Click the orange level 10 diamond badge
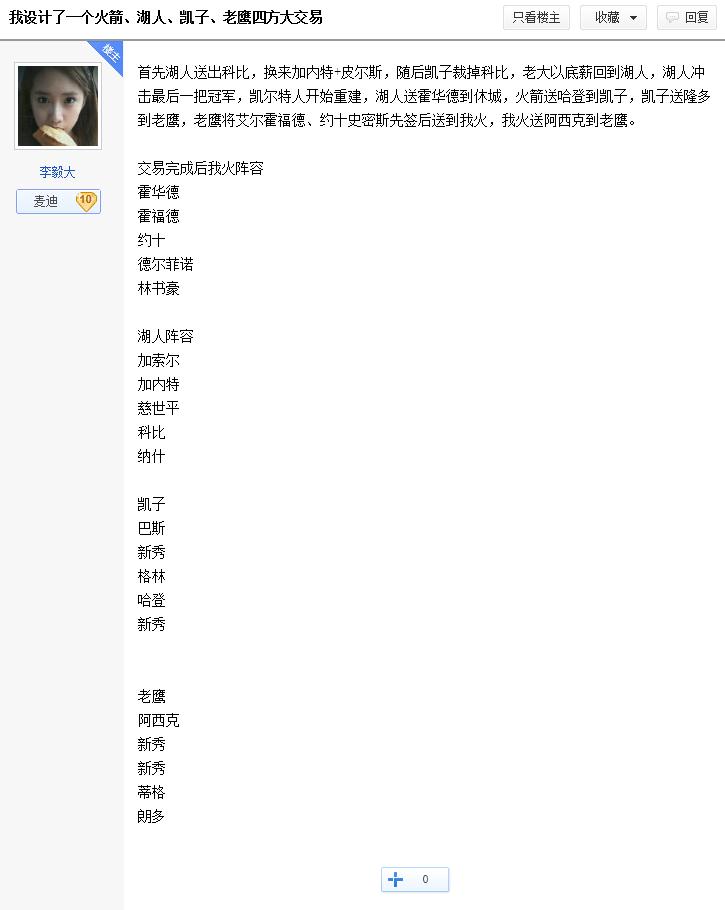Image resolution: width=725 pixels, height=910 pixels. point(86,201)
